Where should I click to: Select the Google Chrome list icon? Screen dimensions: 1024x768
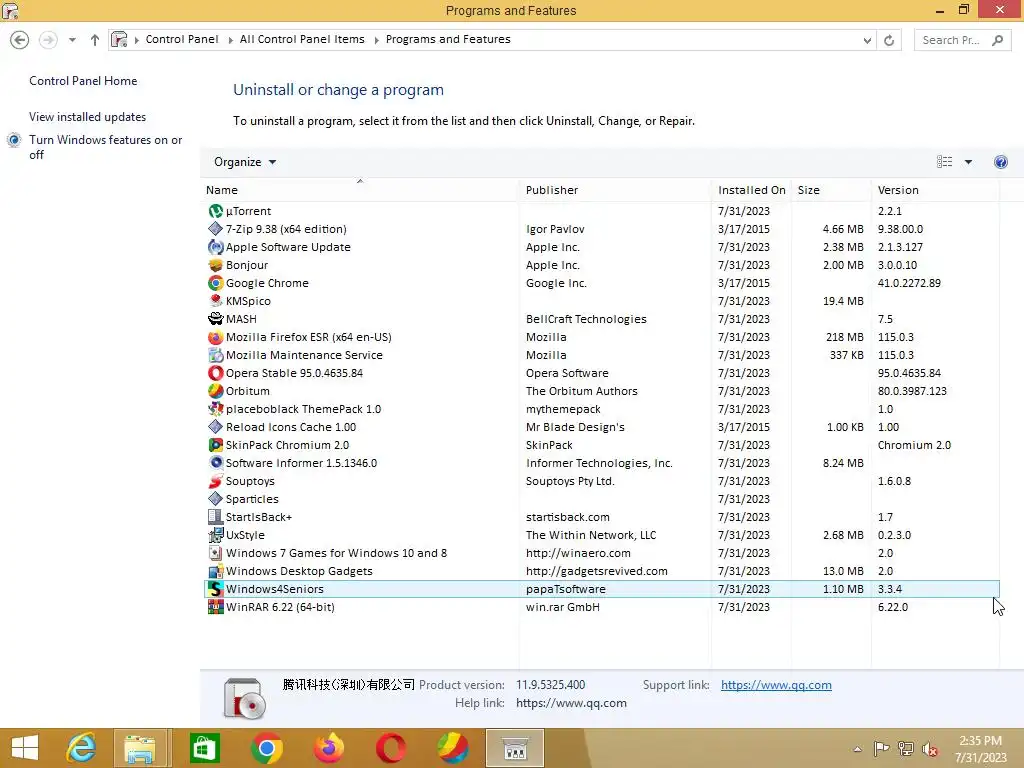[x=216, y=283]
